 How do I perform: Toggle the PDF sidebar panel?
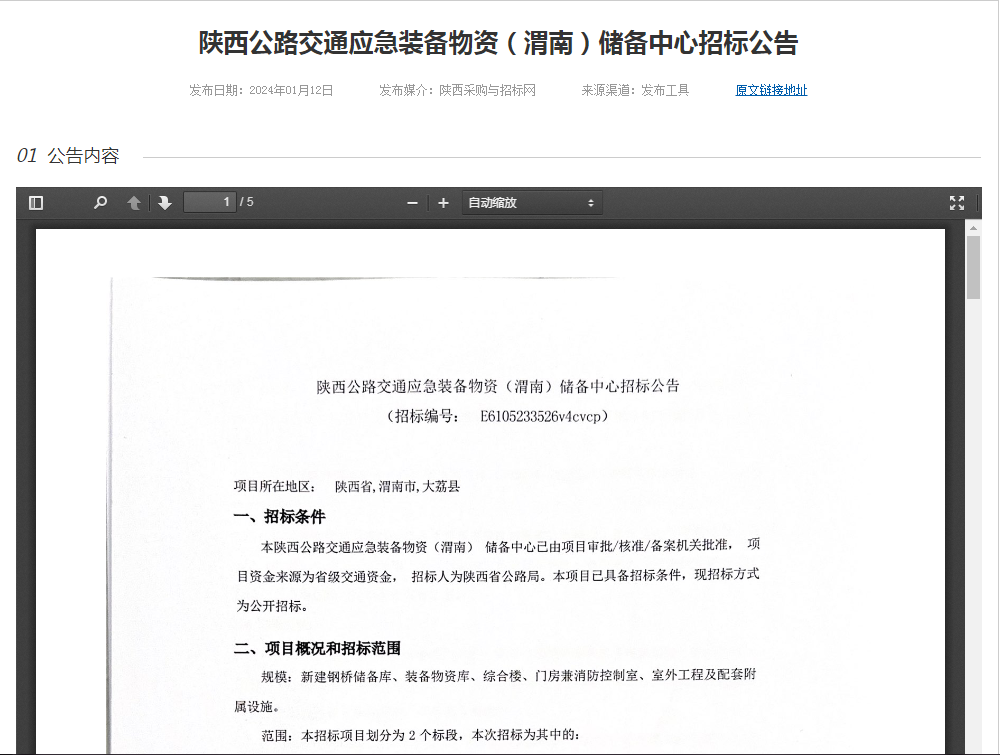[x=36, y=203]
